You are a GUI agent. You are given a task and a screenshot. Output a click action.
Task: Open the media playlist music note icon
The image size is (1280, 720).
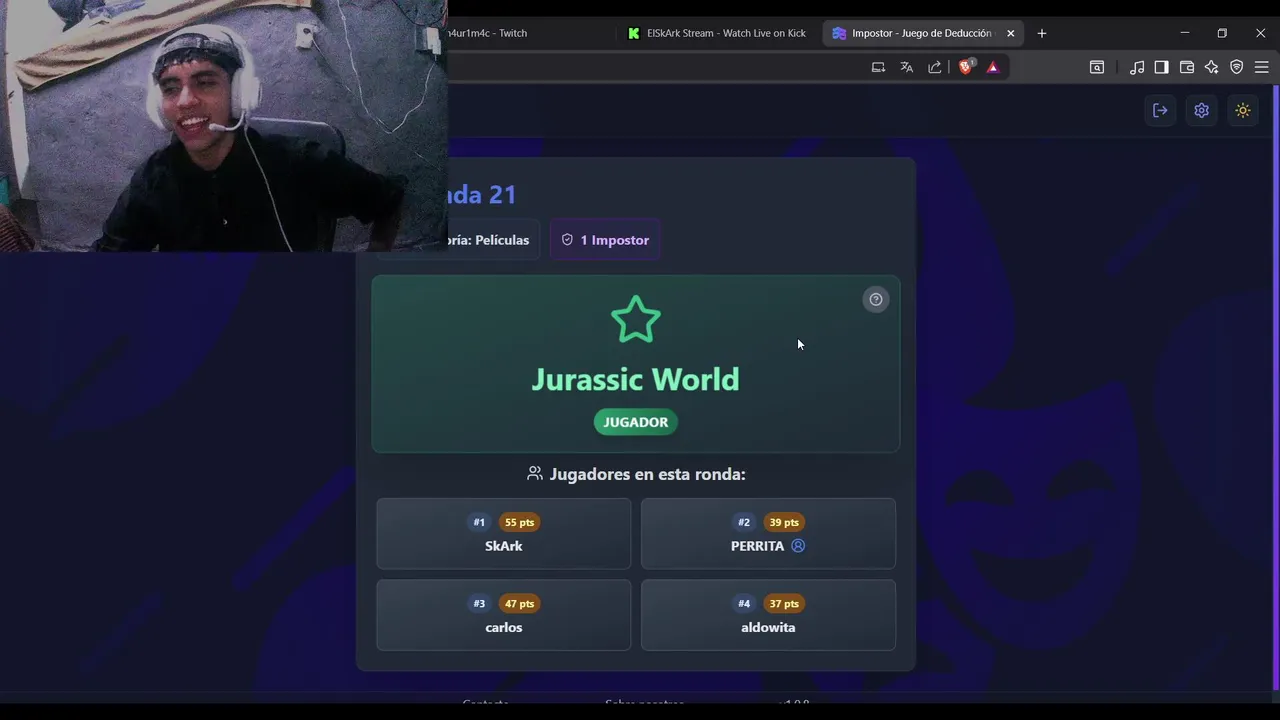point(1137,67)
